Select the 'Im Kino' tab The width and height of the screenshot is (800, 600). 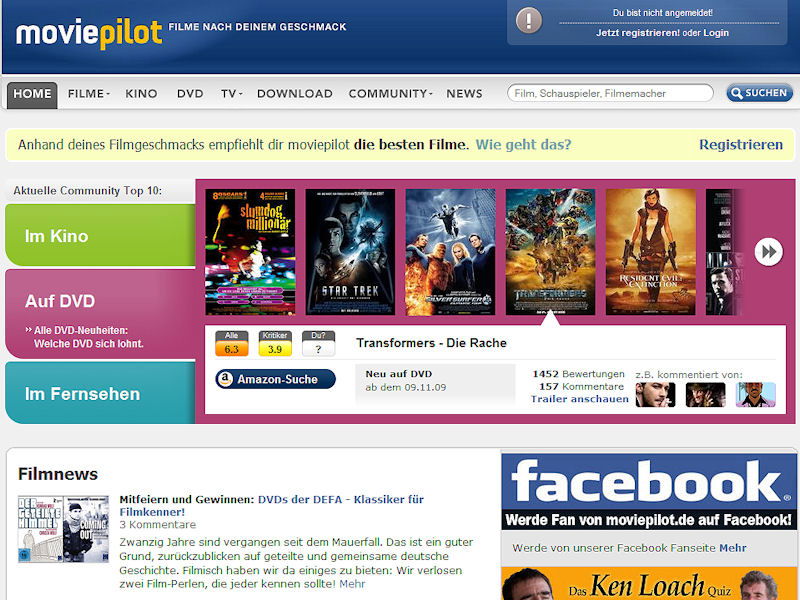[100, 235]
